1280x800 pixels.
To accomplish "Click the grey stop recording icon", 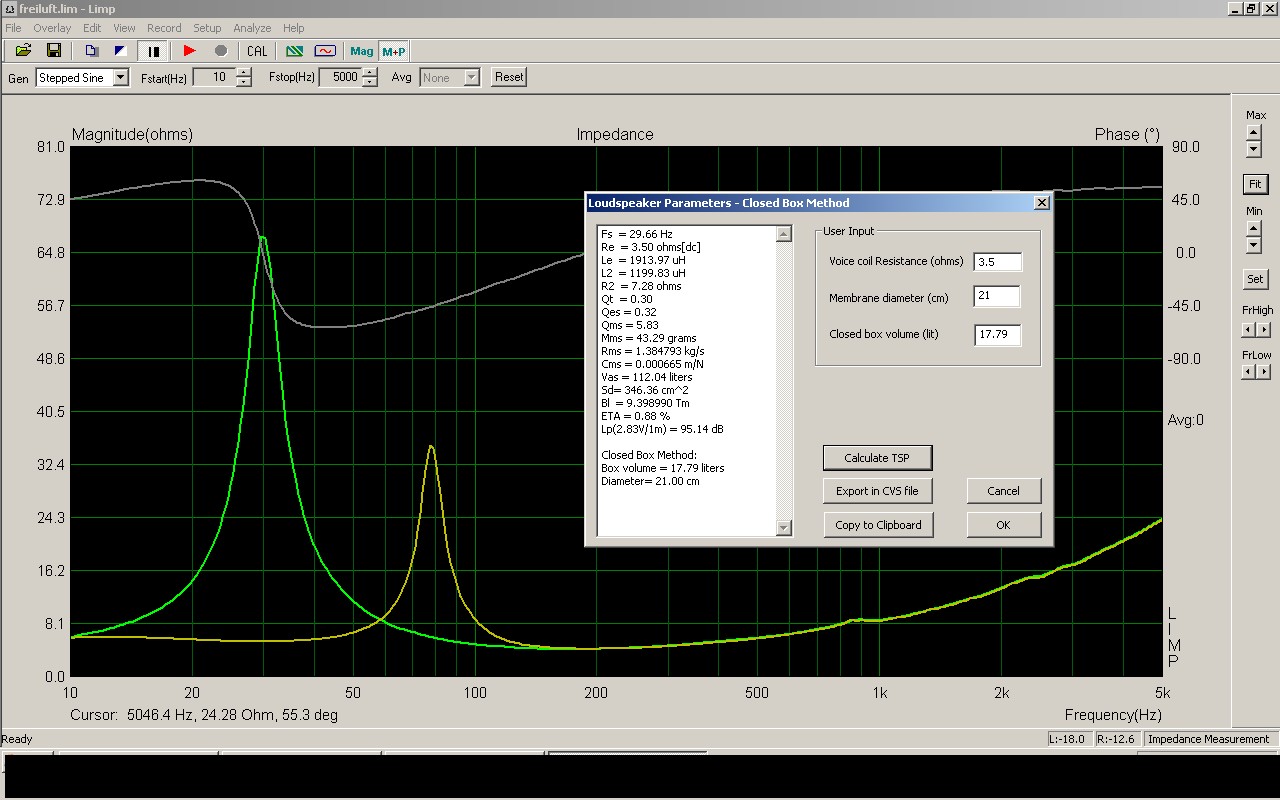I will click(221, 51).
